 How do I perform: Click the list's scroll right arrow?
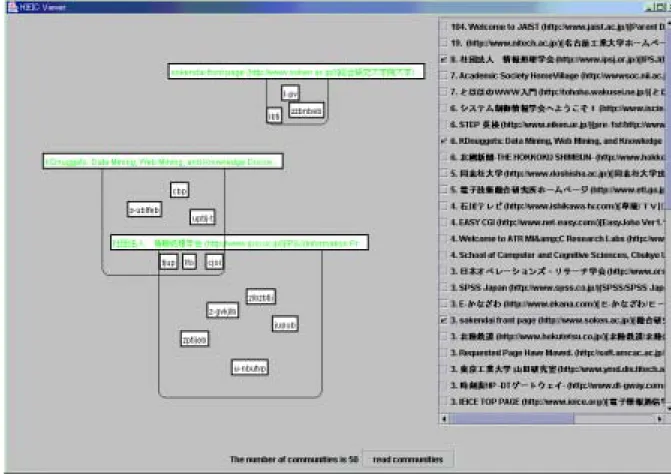tap(659, 419)
